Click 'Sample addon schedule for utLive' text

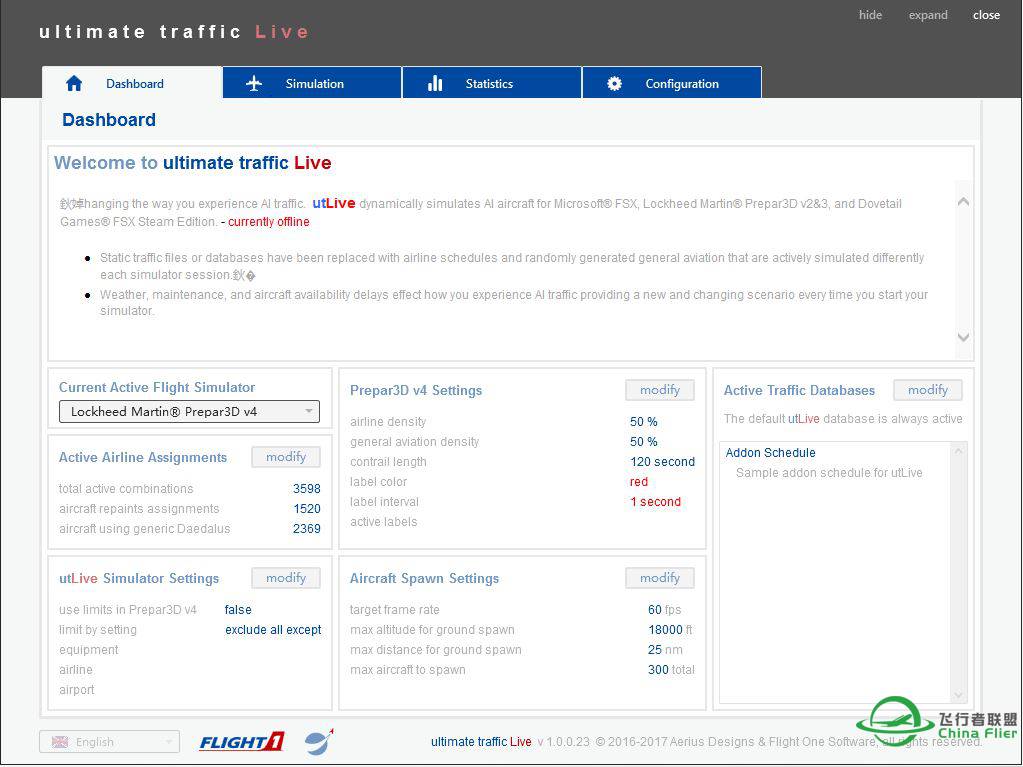829,473
